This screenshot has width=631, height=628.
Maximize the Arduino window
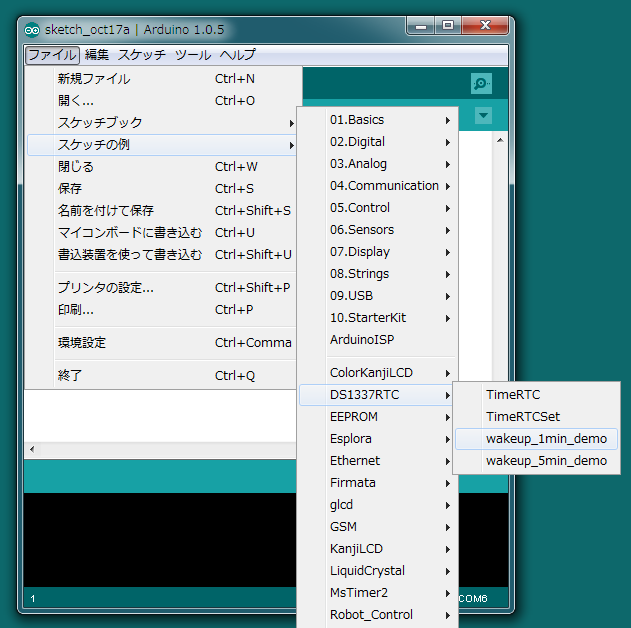point(448,26)
